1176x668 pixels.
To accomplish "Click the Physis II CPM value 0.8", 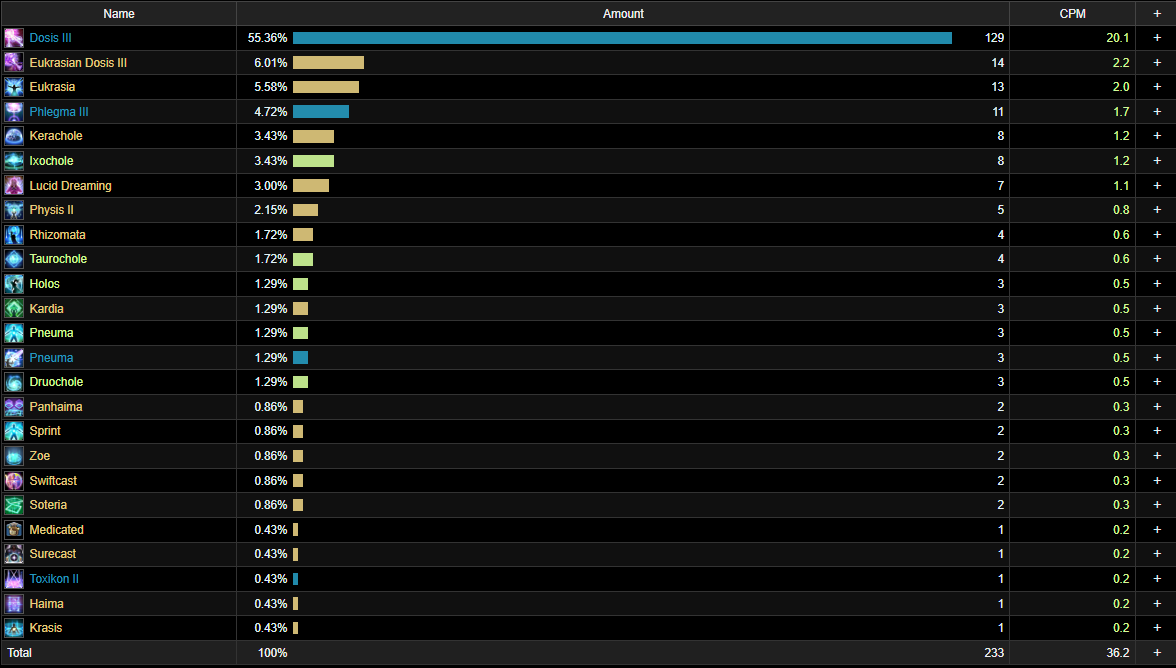I will point(1121,210).
